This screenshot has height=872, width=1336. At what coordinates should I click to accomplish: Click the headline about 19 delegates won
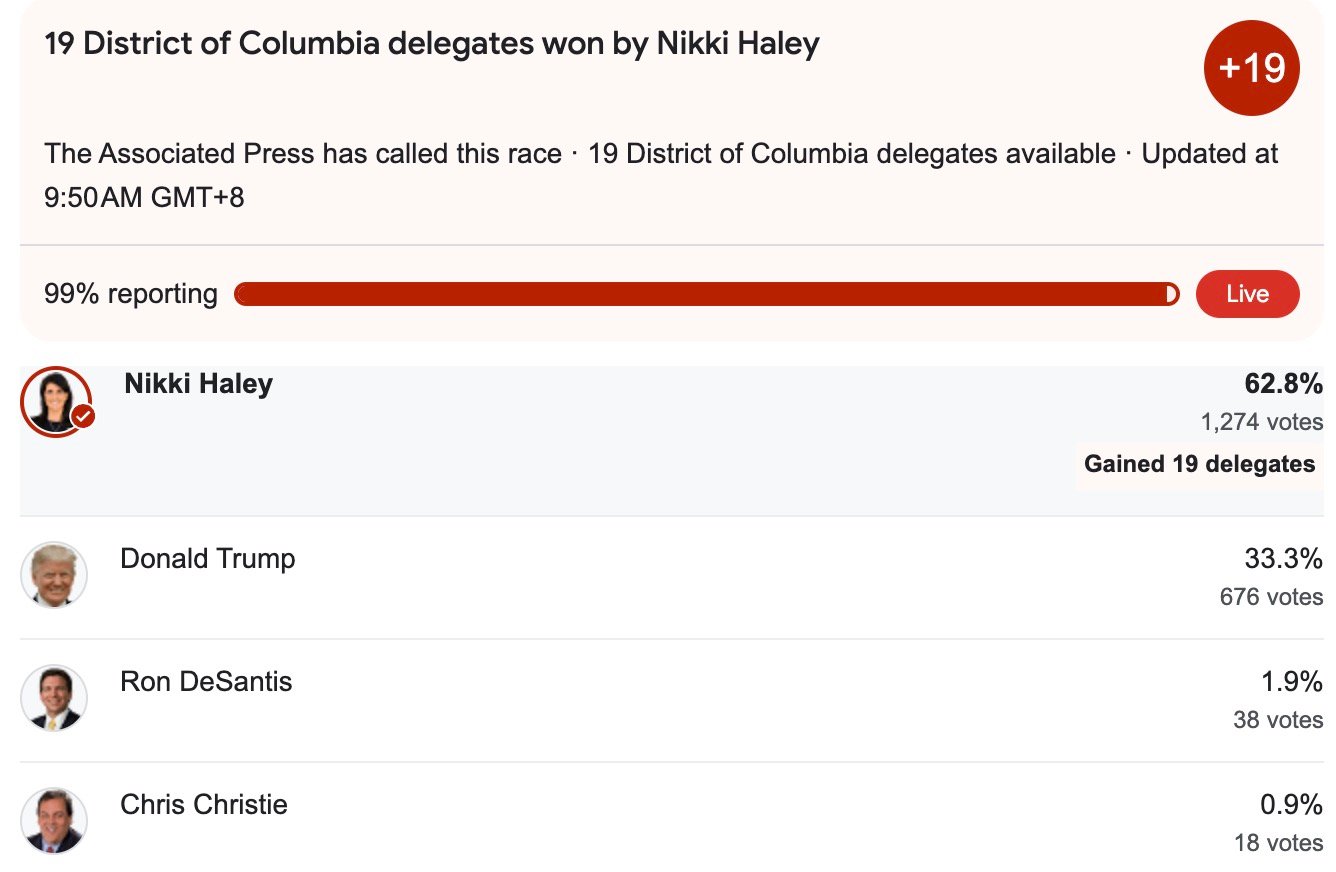pyautogui.click(x=432, y=44)
